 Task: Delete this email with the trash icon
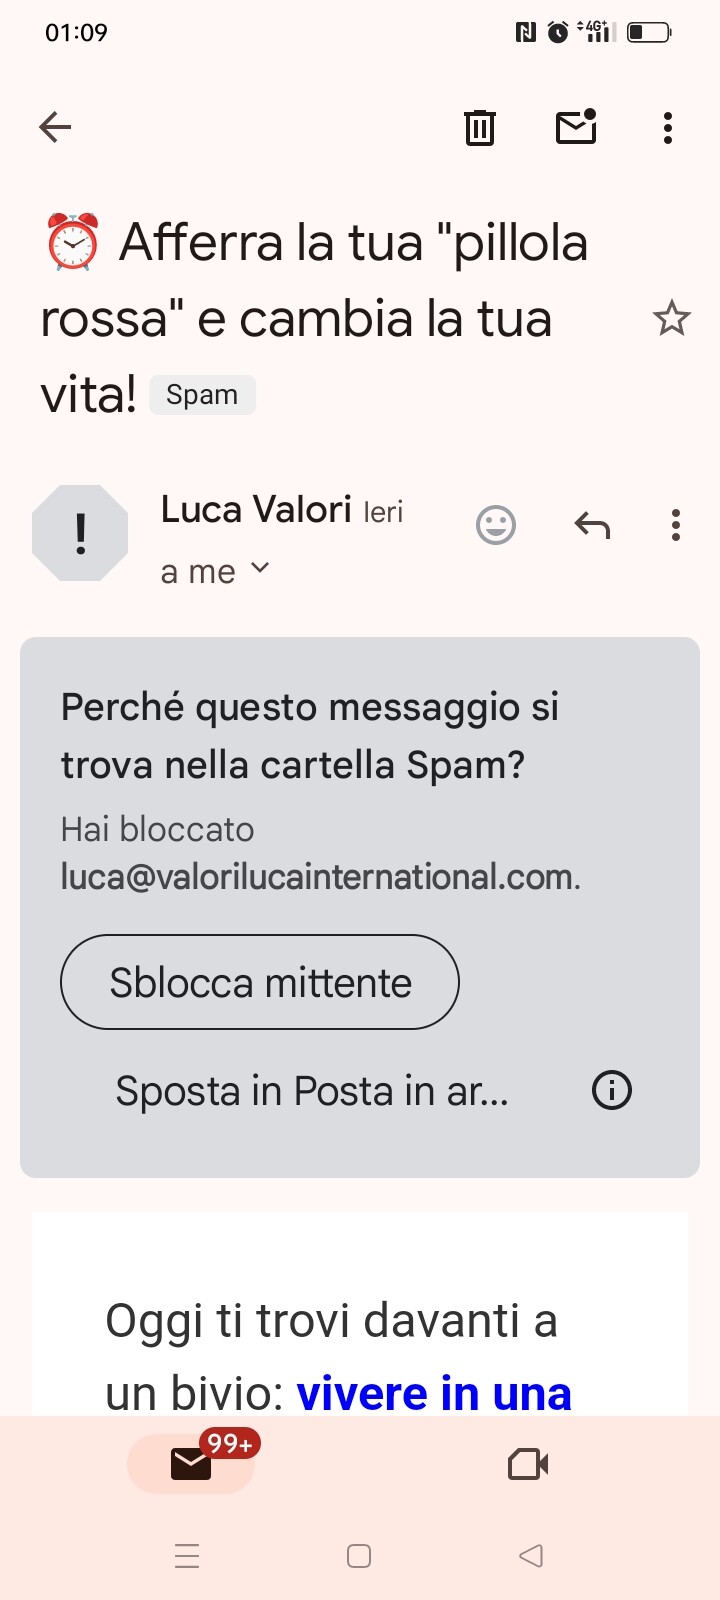coord(480,127)
